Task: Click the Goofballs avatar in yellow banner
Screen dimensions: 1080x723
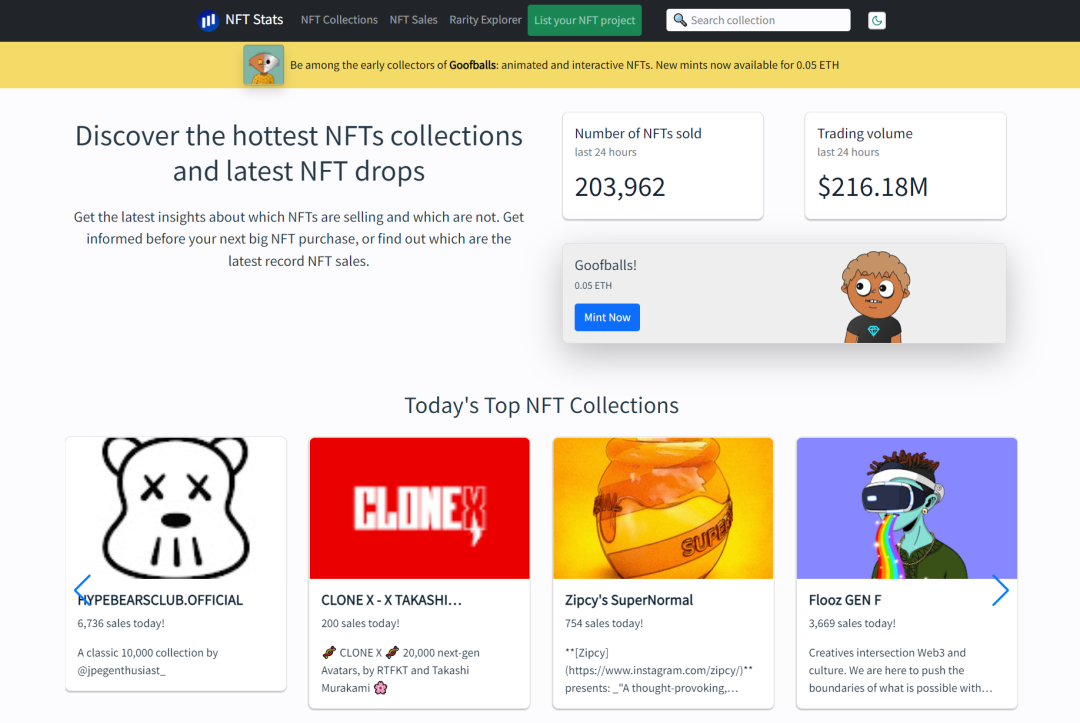Action: [x=264, y=65]
